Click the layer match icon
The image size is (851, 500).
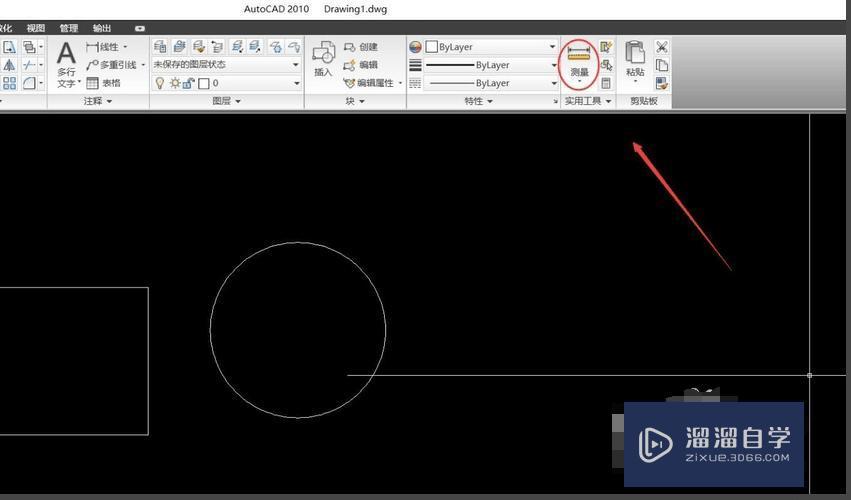pyautogui.click(x=199, y=47)
